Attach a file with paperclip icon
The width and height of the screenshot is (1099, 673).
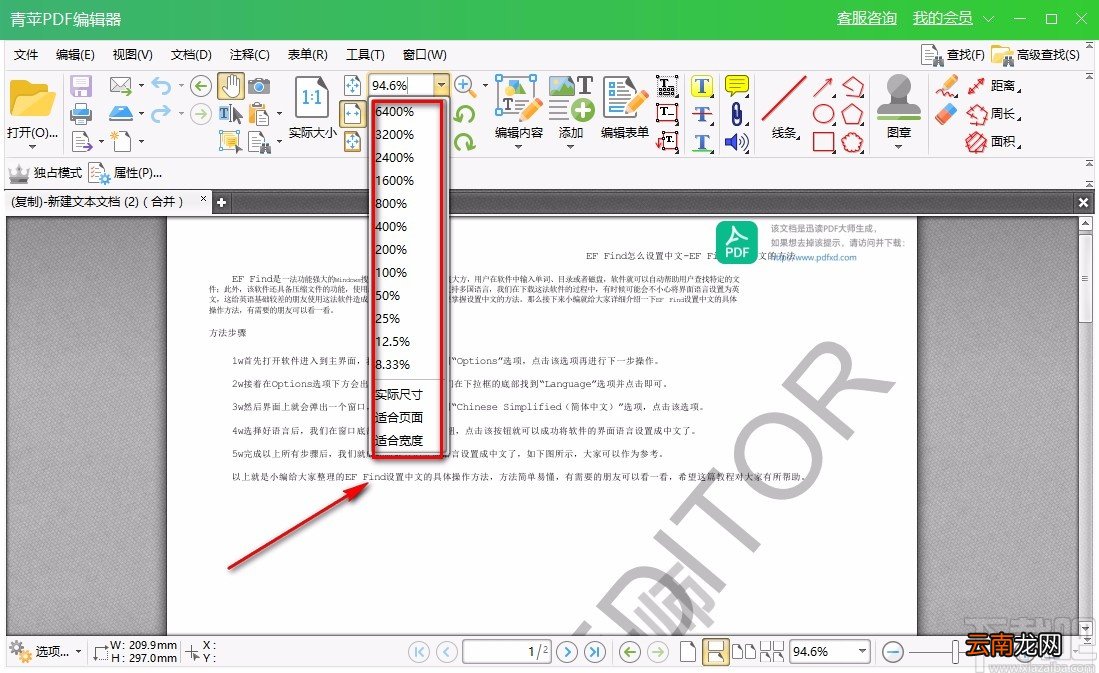[x=736, y=114]
